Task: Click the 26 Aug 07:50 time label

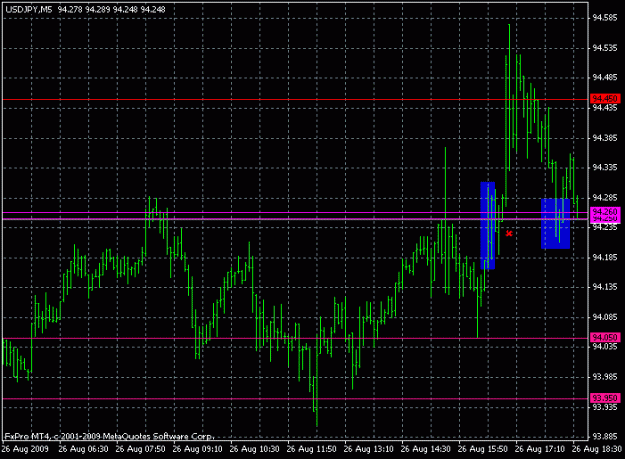Action: click(x=140, y=449)
